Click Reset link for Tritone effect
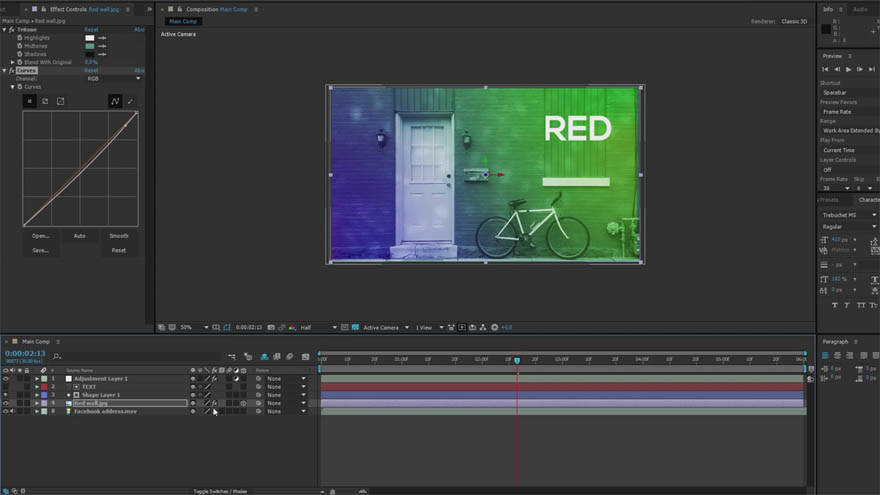 pyautogui.click(x=91, y=29)
